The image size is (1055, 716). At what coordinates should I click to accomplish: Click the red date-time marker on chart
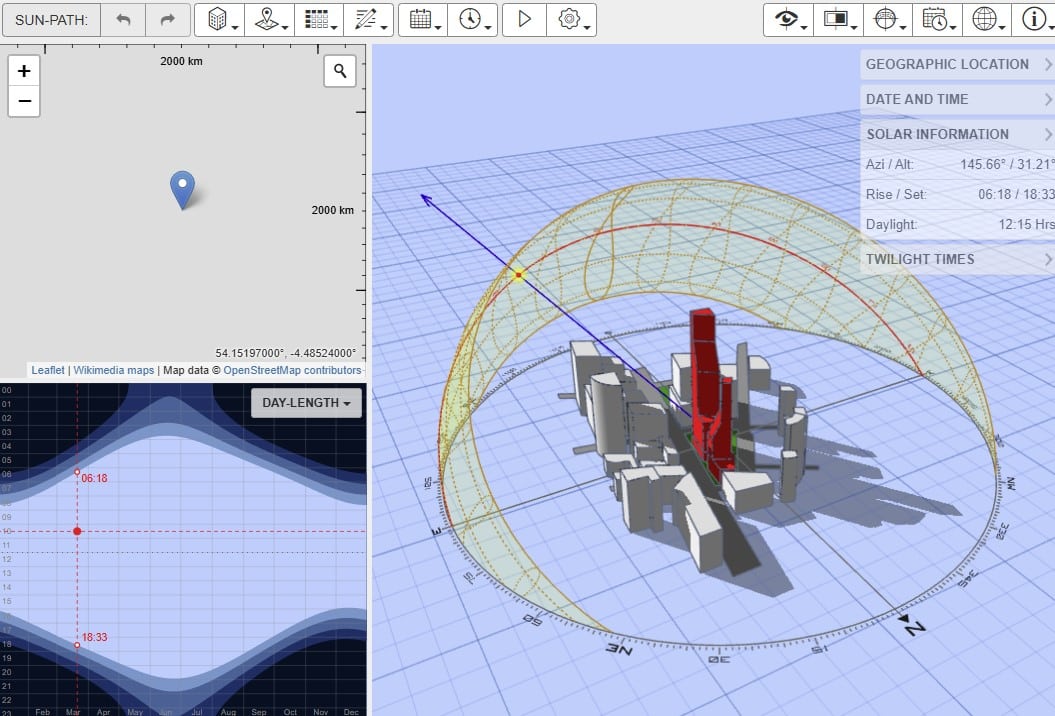77,531
